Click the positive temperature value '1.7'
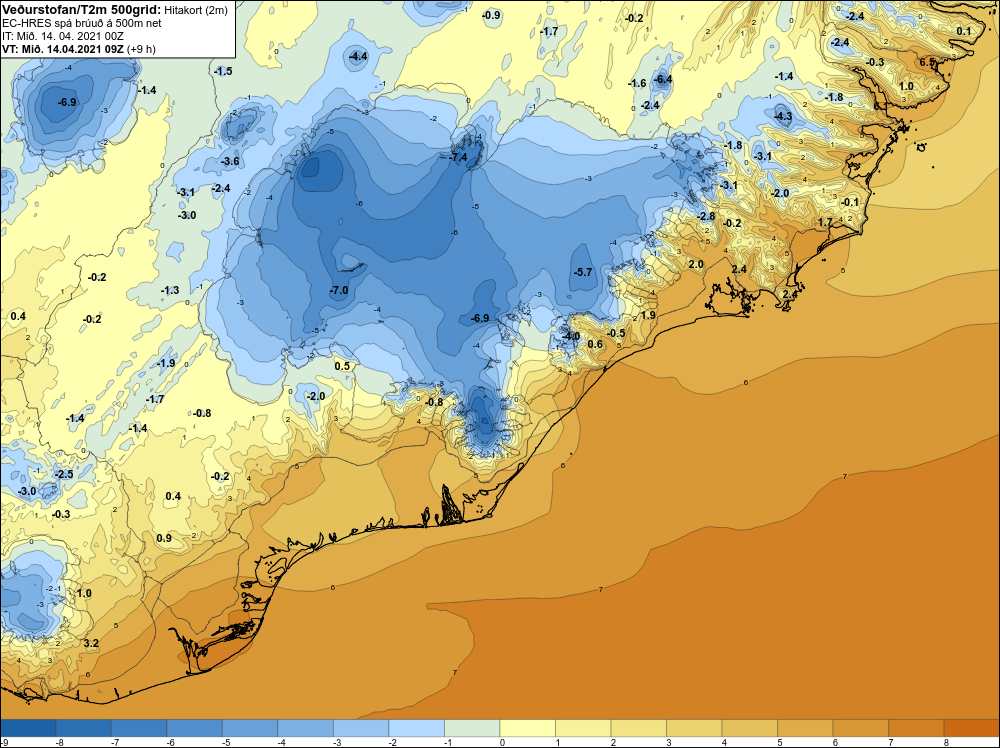1000x748 pixels. [x=825, y=223]
